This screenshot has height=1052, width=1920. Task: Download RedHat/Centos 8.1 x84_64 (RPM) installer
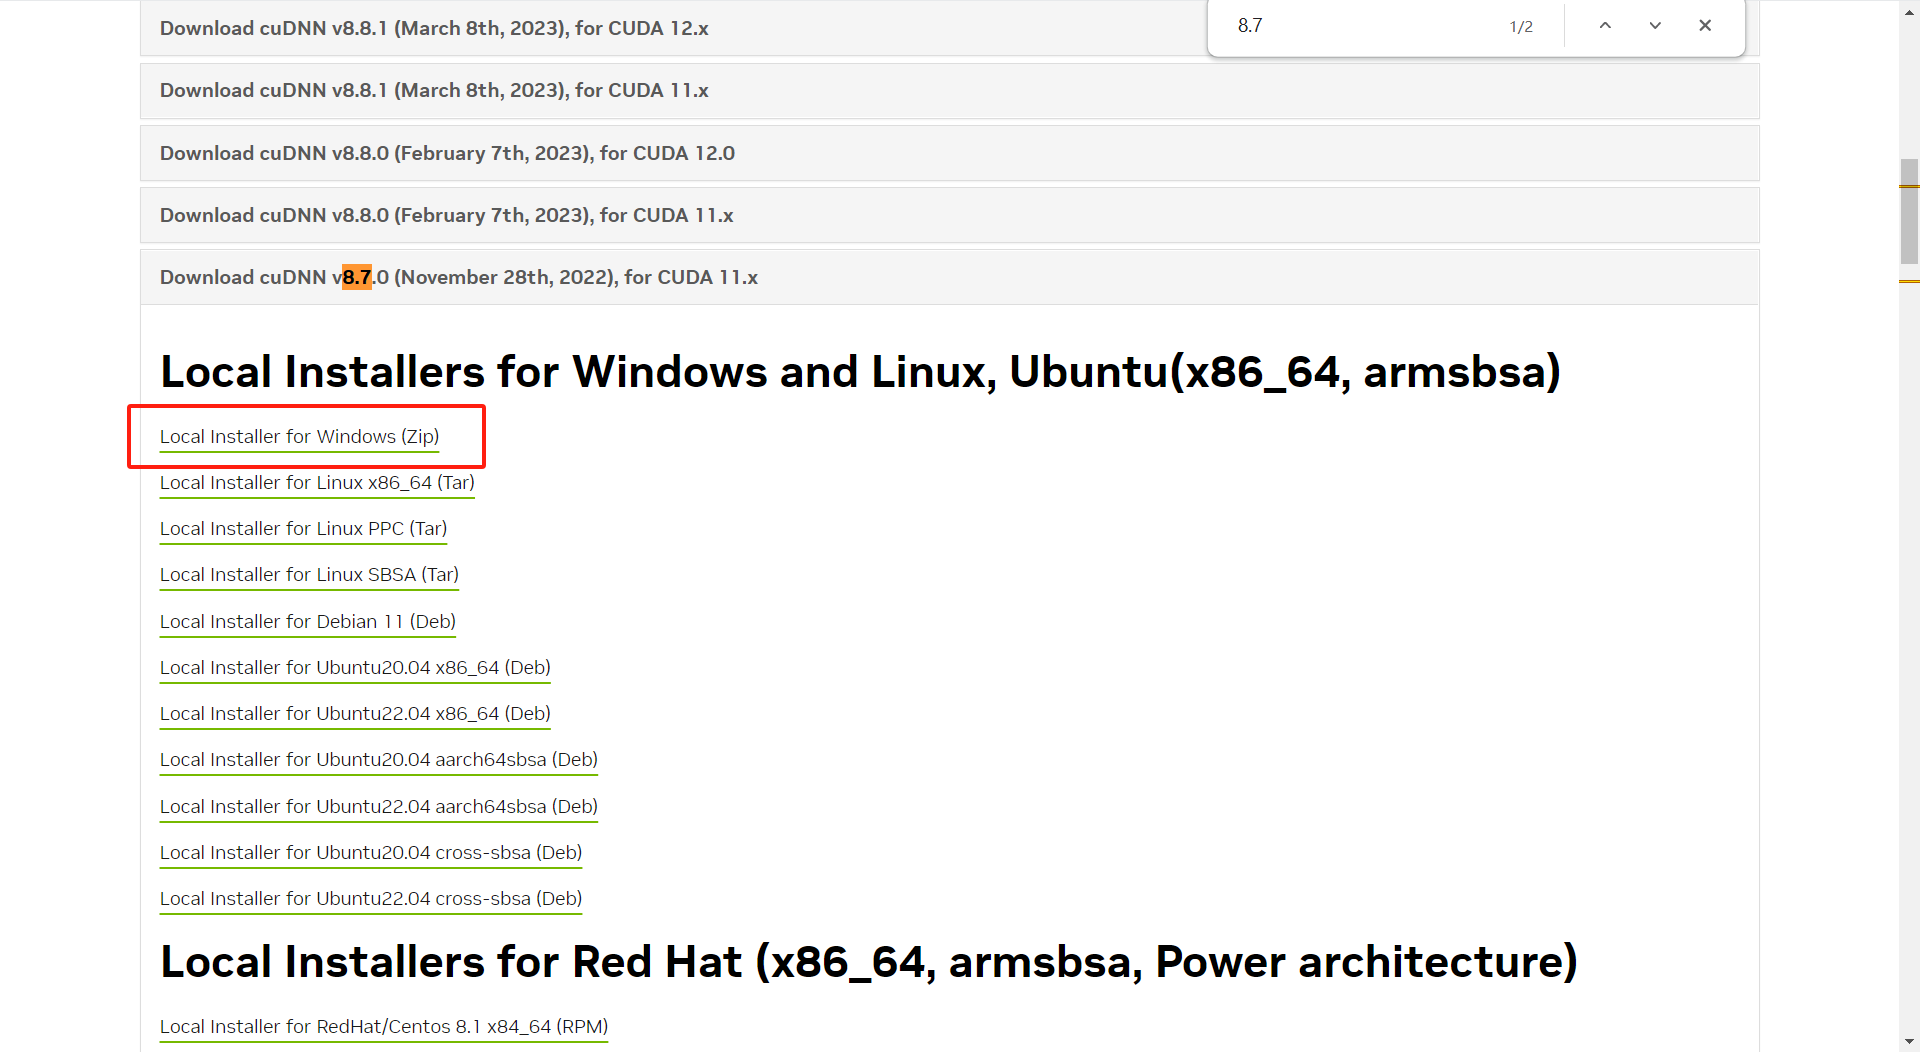pos(384,1027)
